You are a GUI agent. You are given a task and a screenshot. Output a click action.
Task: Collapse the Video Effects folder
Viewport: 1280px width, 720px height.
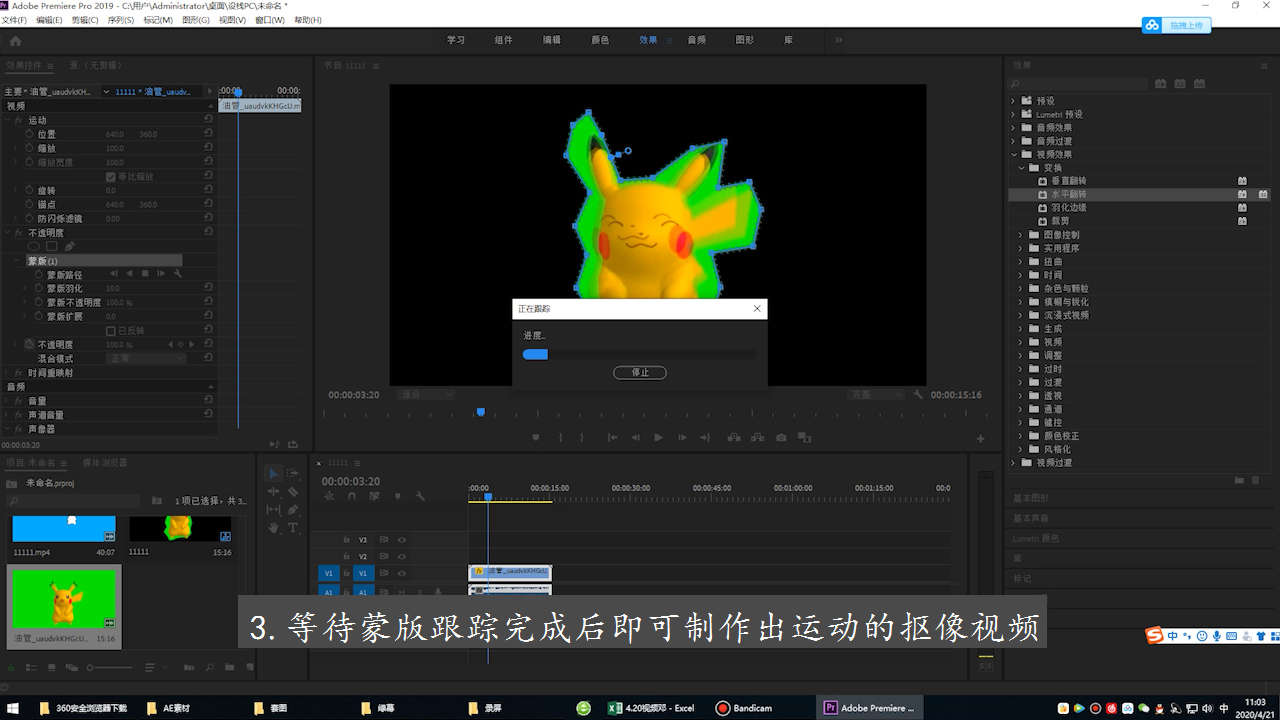[x=1013, y=154]
